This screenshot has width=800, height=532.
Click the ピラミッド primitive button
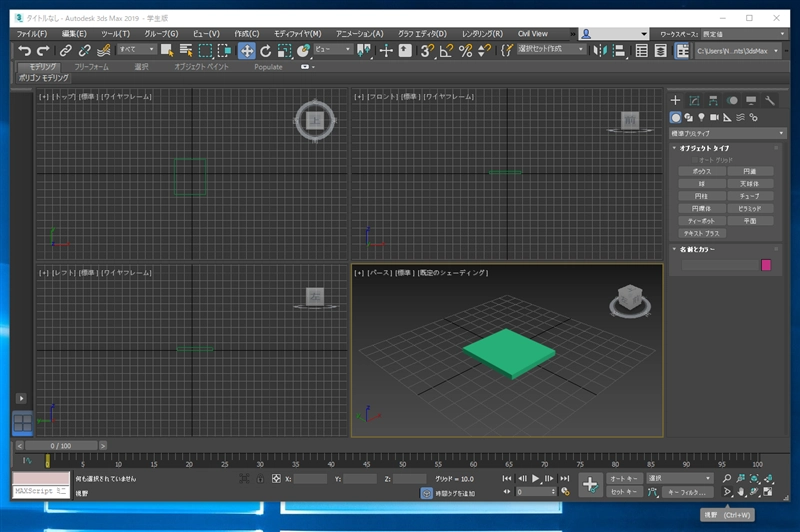point(750,209)
